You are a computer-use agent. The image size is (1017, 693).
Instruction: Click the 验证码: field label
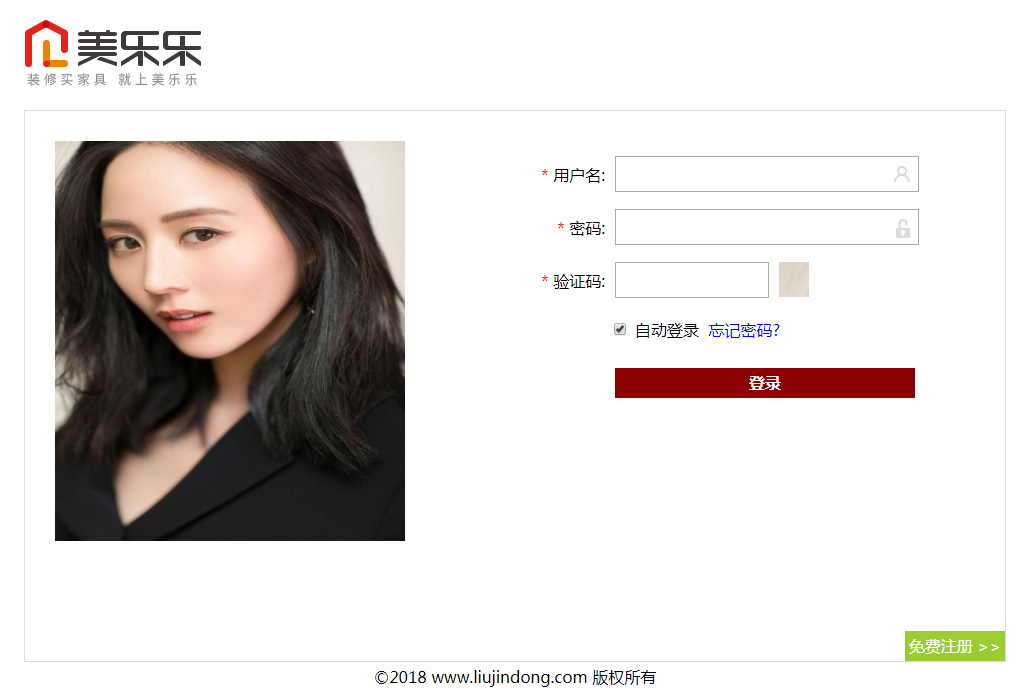tap(579, 282)
